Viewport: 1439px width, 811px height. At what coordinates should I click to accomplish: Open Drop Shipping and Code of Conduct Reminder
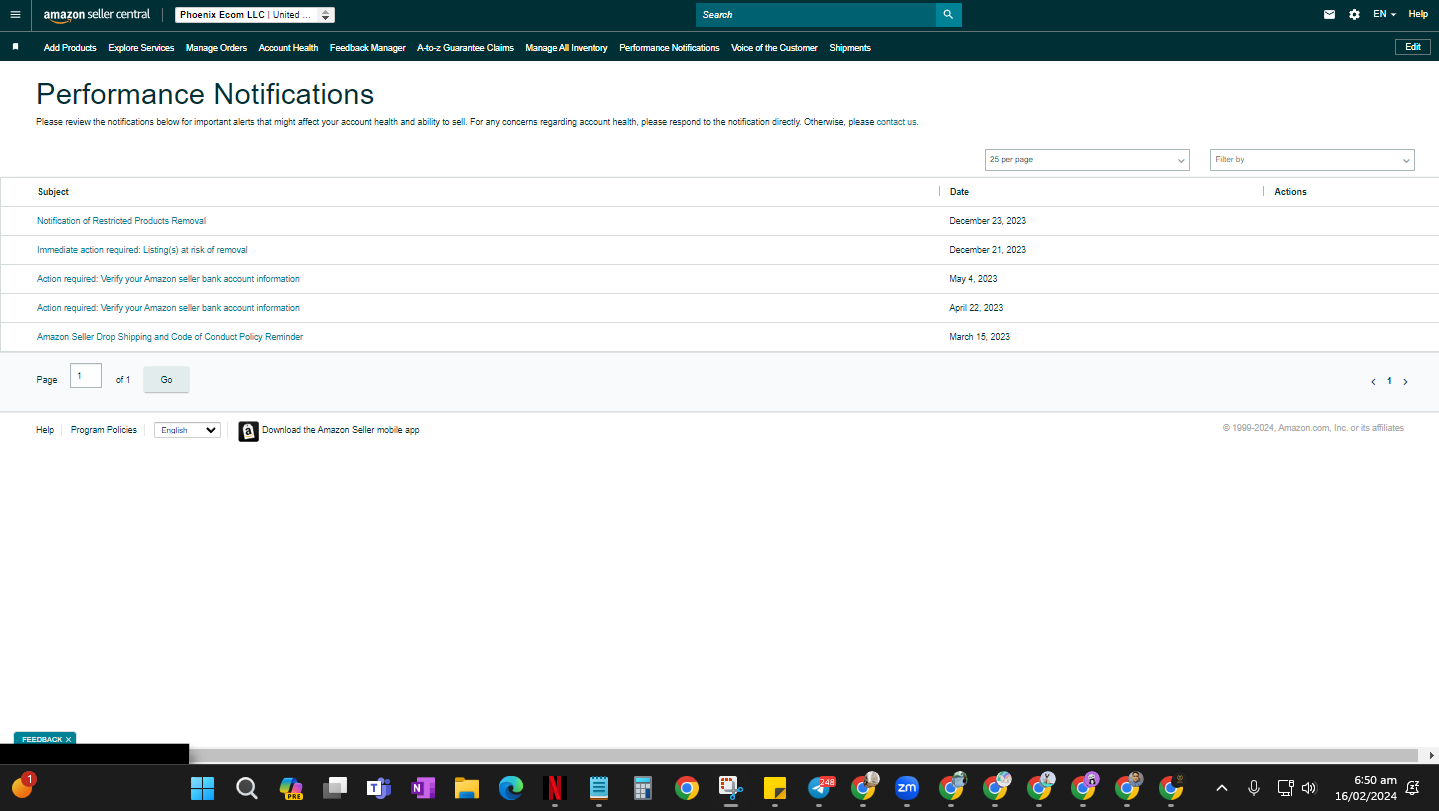pos(170,337)
